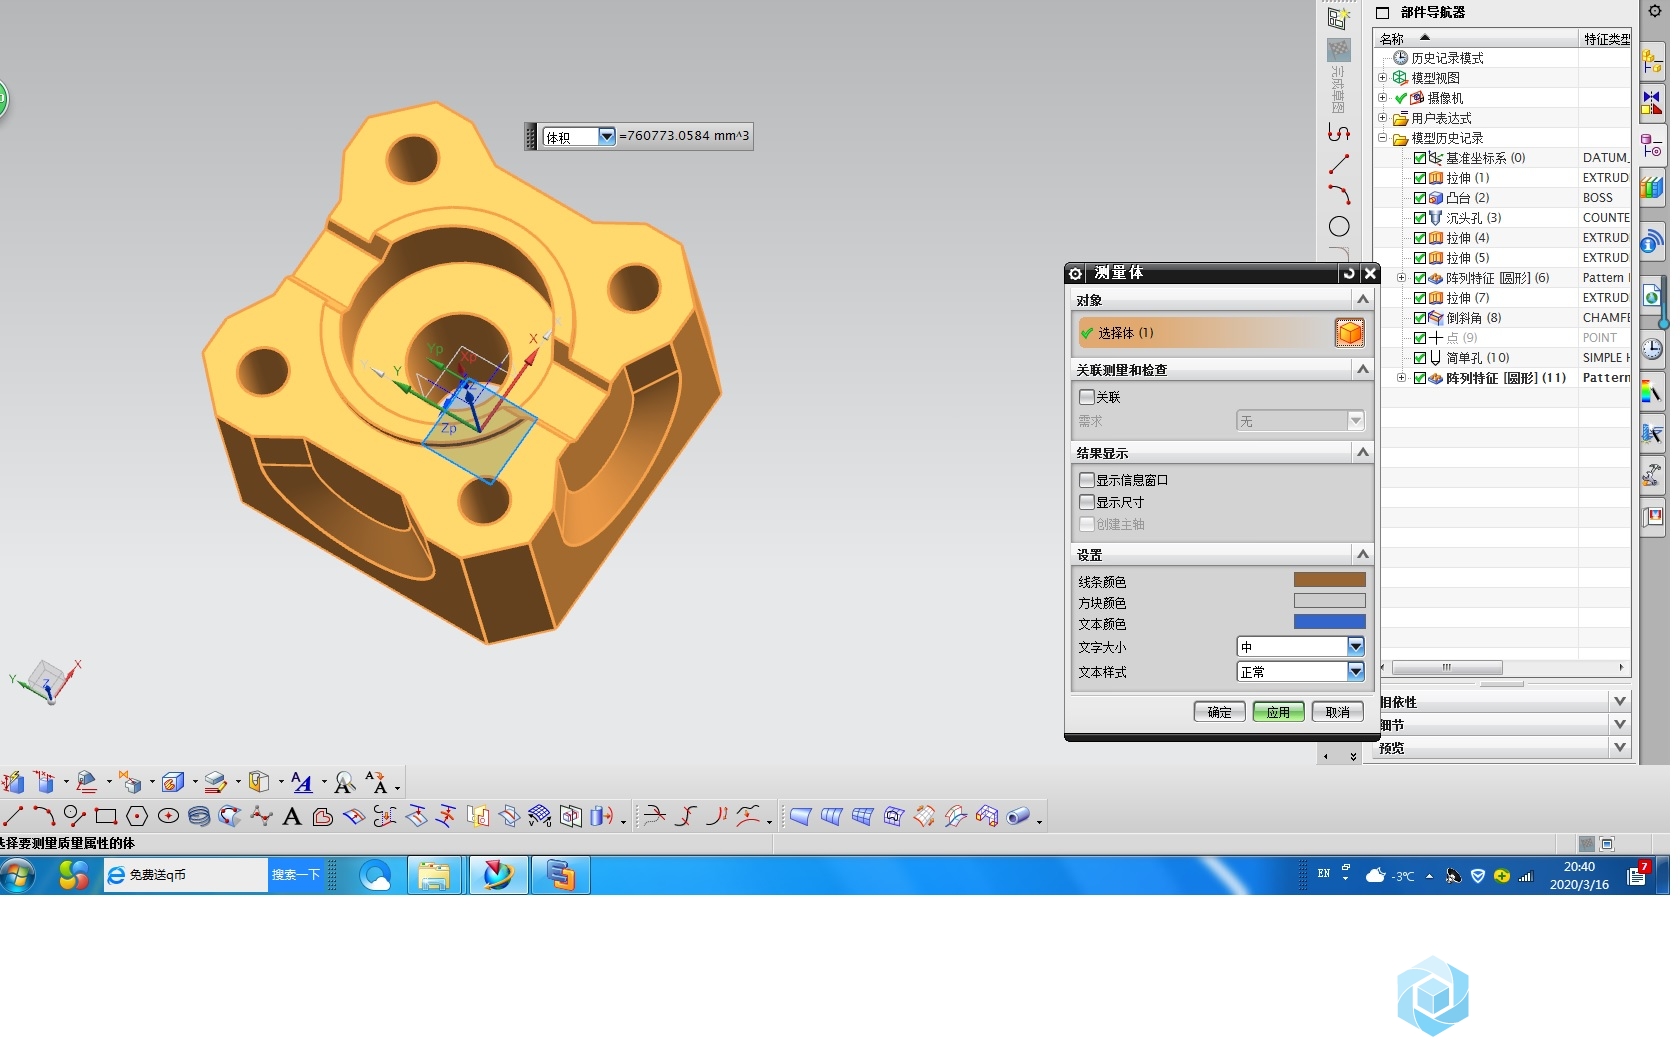
Task: Change the 方块颜色 gray swatch
Action: (1329, 601)
